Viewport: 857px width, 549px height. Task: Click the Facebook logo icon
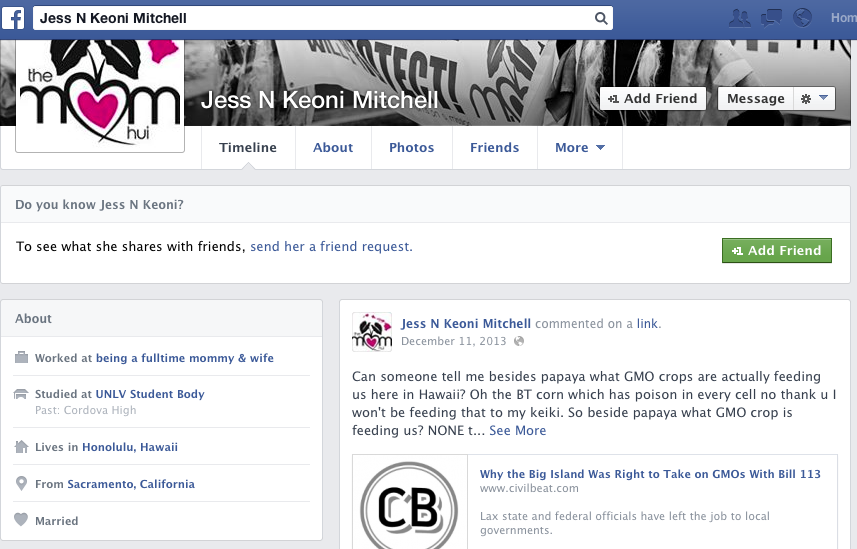14,18
